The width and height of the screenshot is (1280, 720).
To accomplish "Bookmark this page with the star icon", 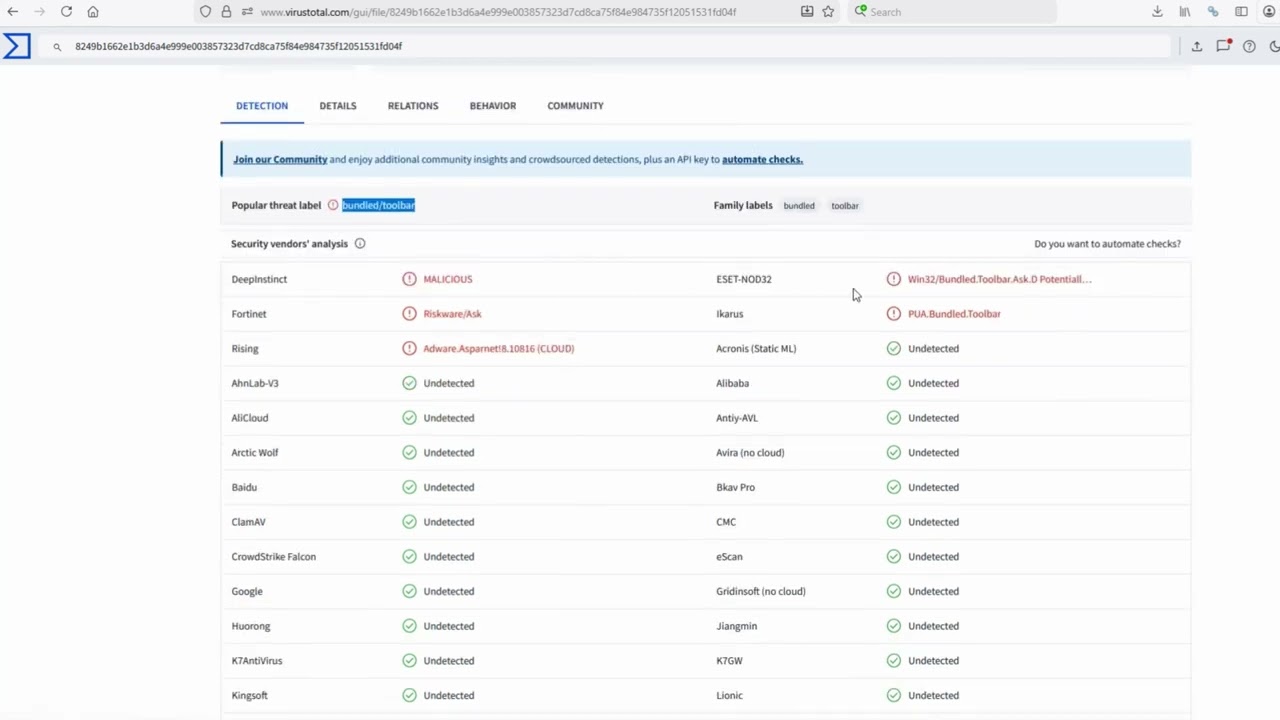I will [x=828, y=12].
